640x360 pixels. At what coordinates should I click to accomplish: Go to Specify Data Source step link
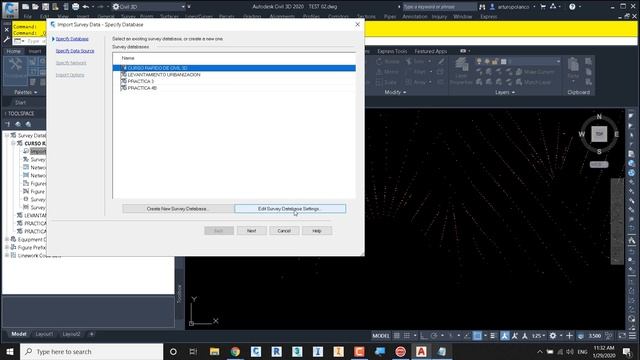tap(75, 51)
